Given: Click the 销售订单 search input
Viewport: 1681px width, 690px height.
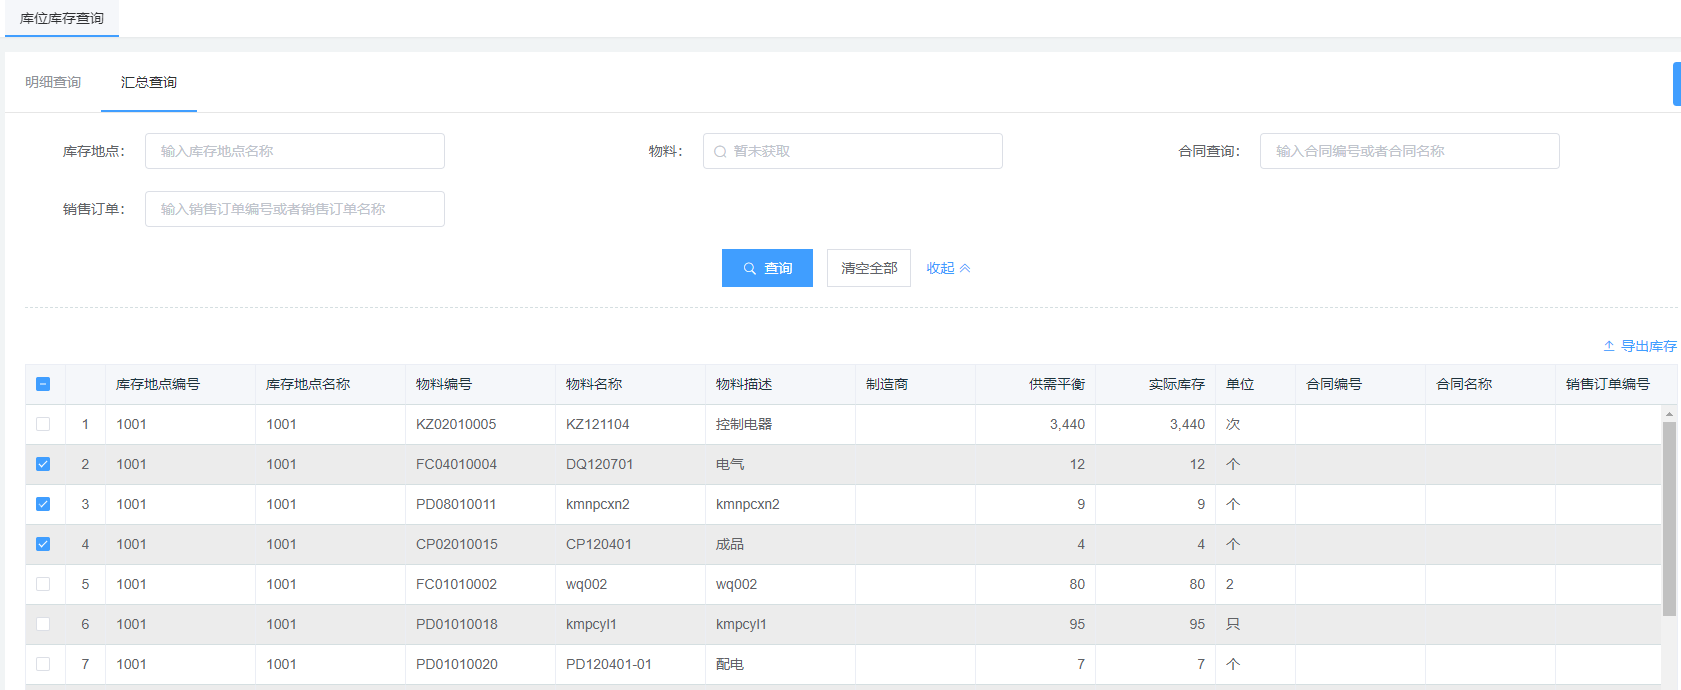Looking at the screenshot, I should [x=295, y=209].
